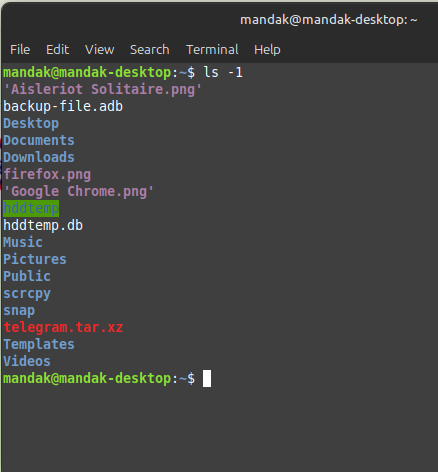The image size is (438, 472).
Task: Click the Templates directory name
Action: pos(39,345)
